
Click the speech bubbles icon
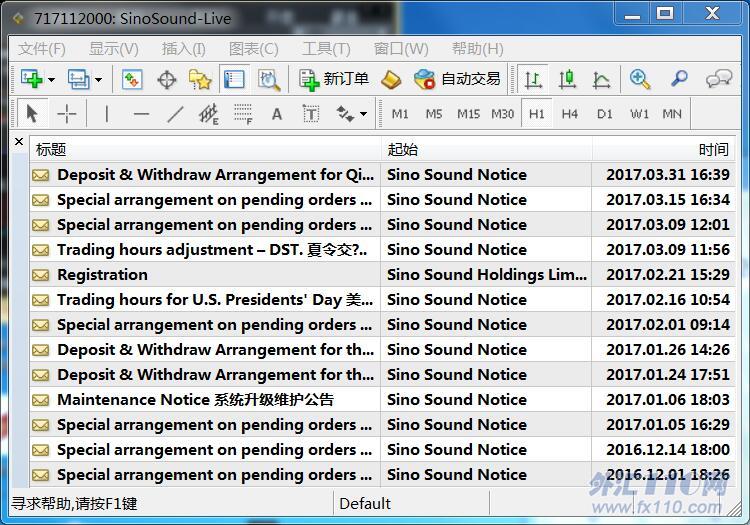tap(718, 78)
